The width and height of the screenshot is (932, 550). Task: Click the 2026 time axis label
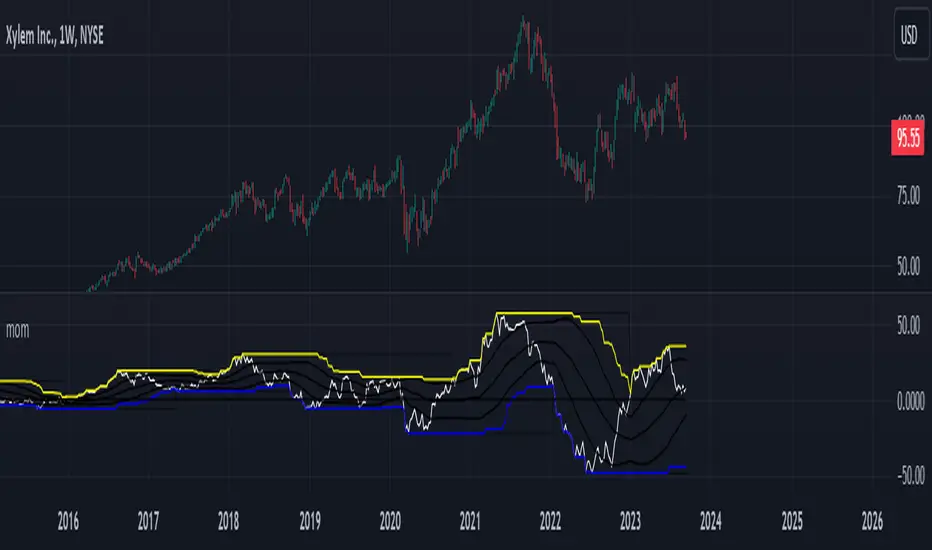(872, 521)
